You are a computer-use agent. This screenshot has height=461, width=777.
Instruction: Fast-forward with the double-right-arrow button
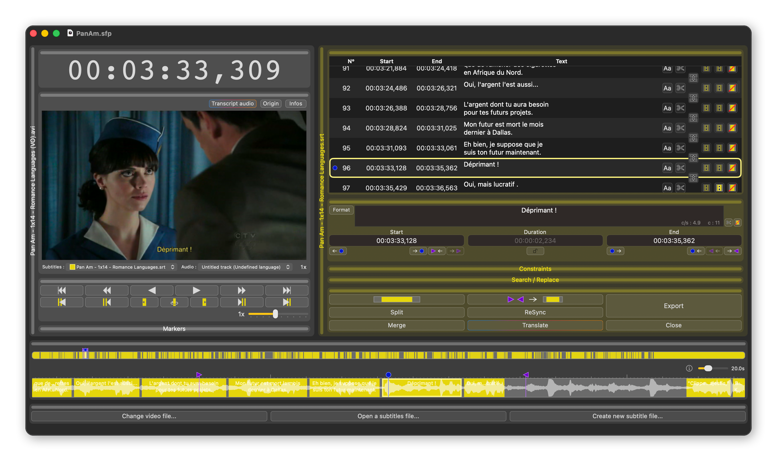(241, 290)
